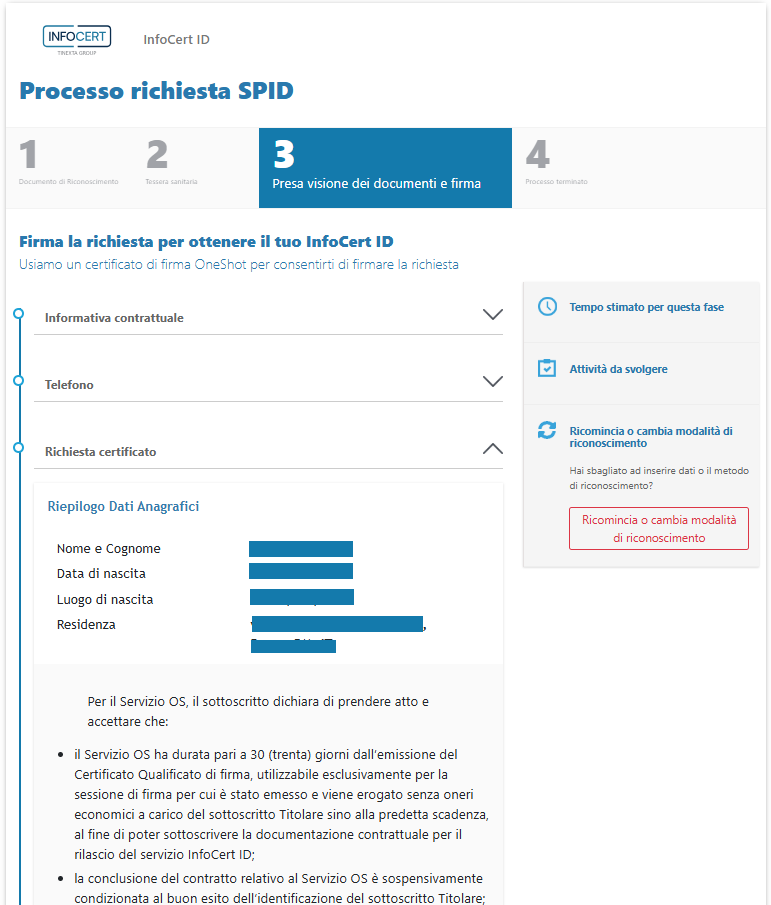Click the Informativa contrattuale timeline circle
This screenshot has height=905, width=771.
18,314
